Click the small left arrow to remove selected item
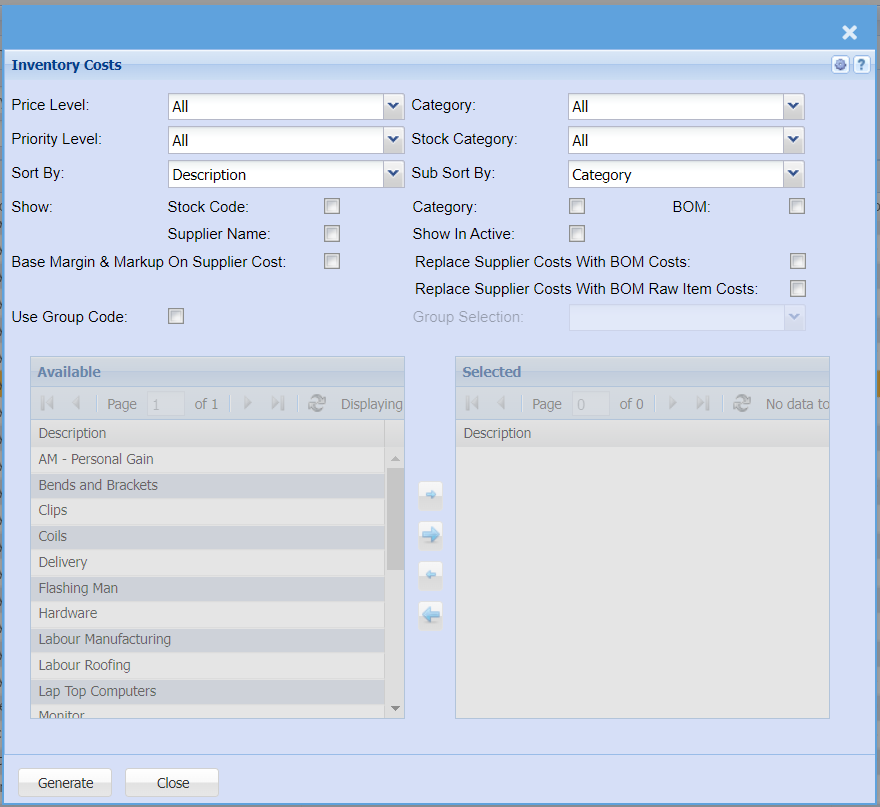The height and width of the screenshot is (807, 880). click(x=430, y=575)
